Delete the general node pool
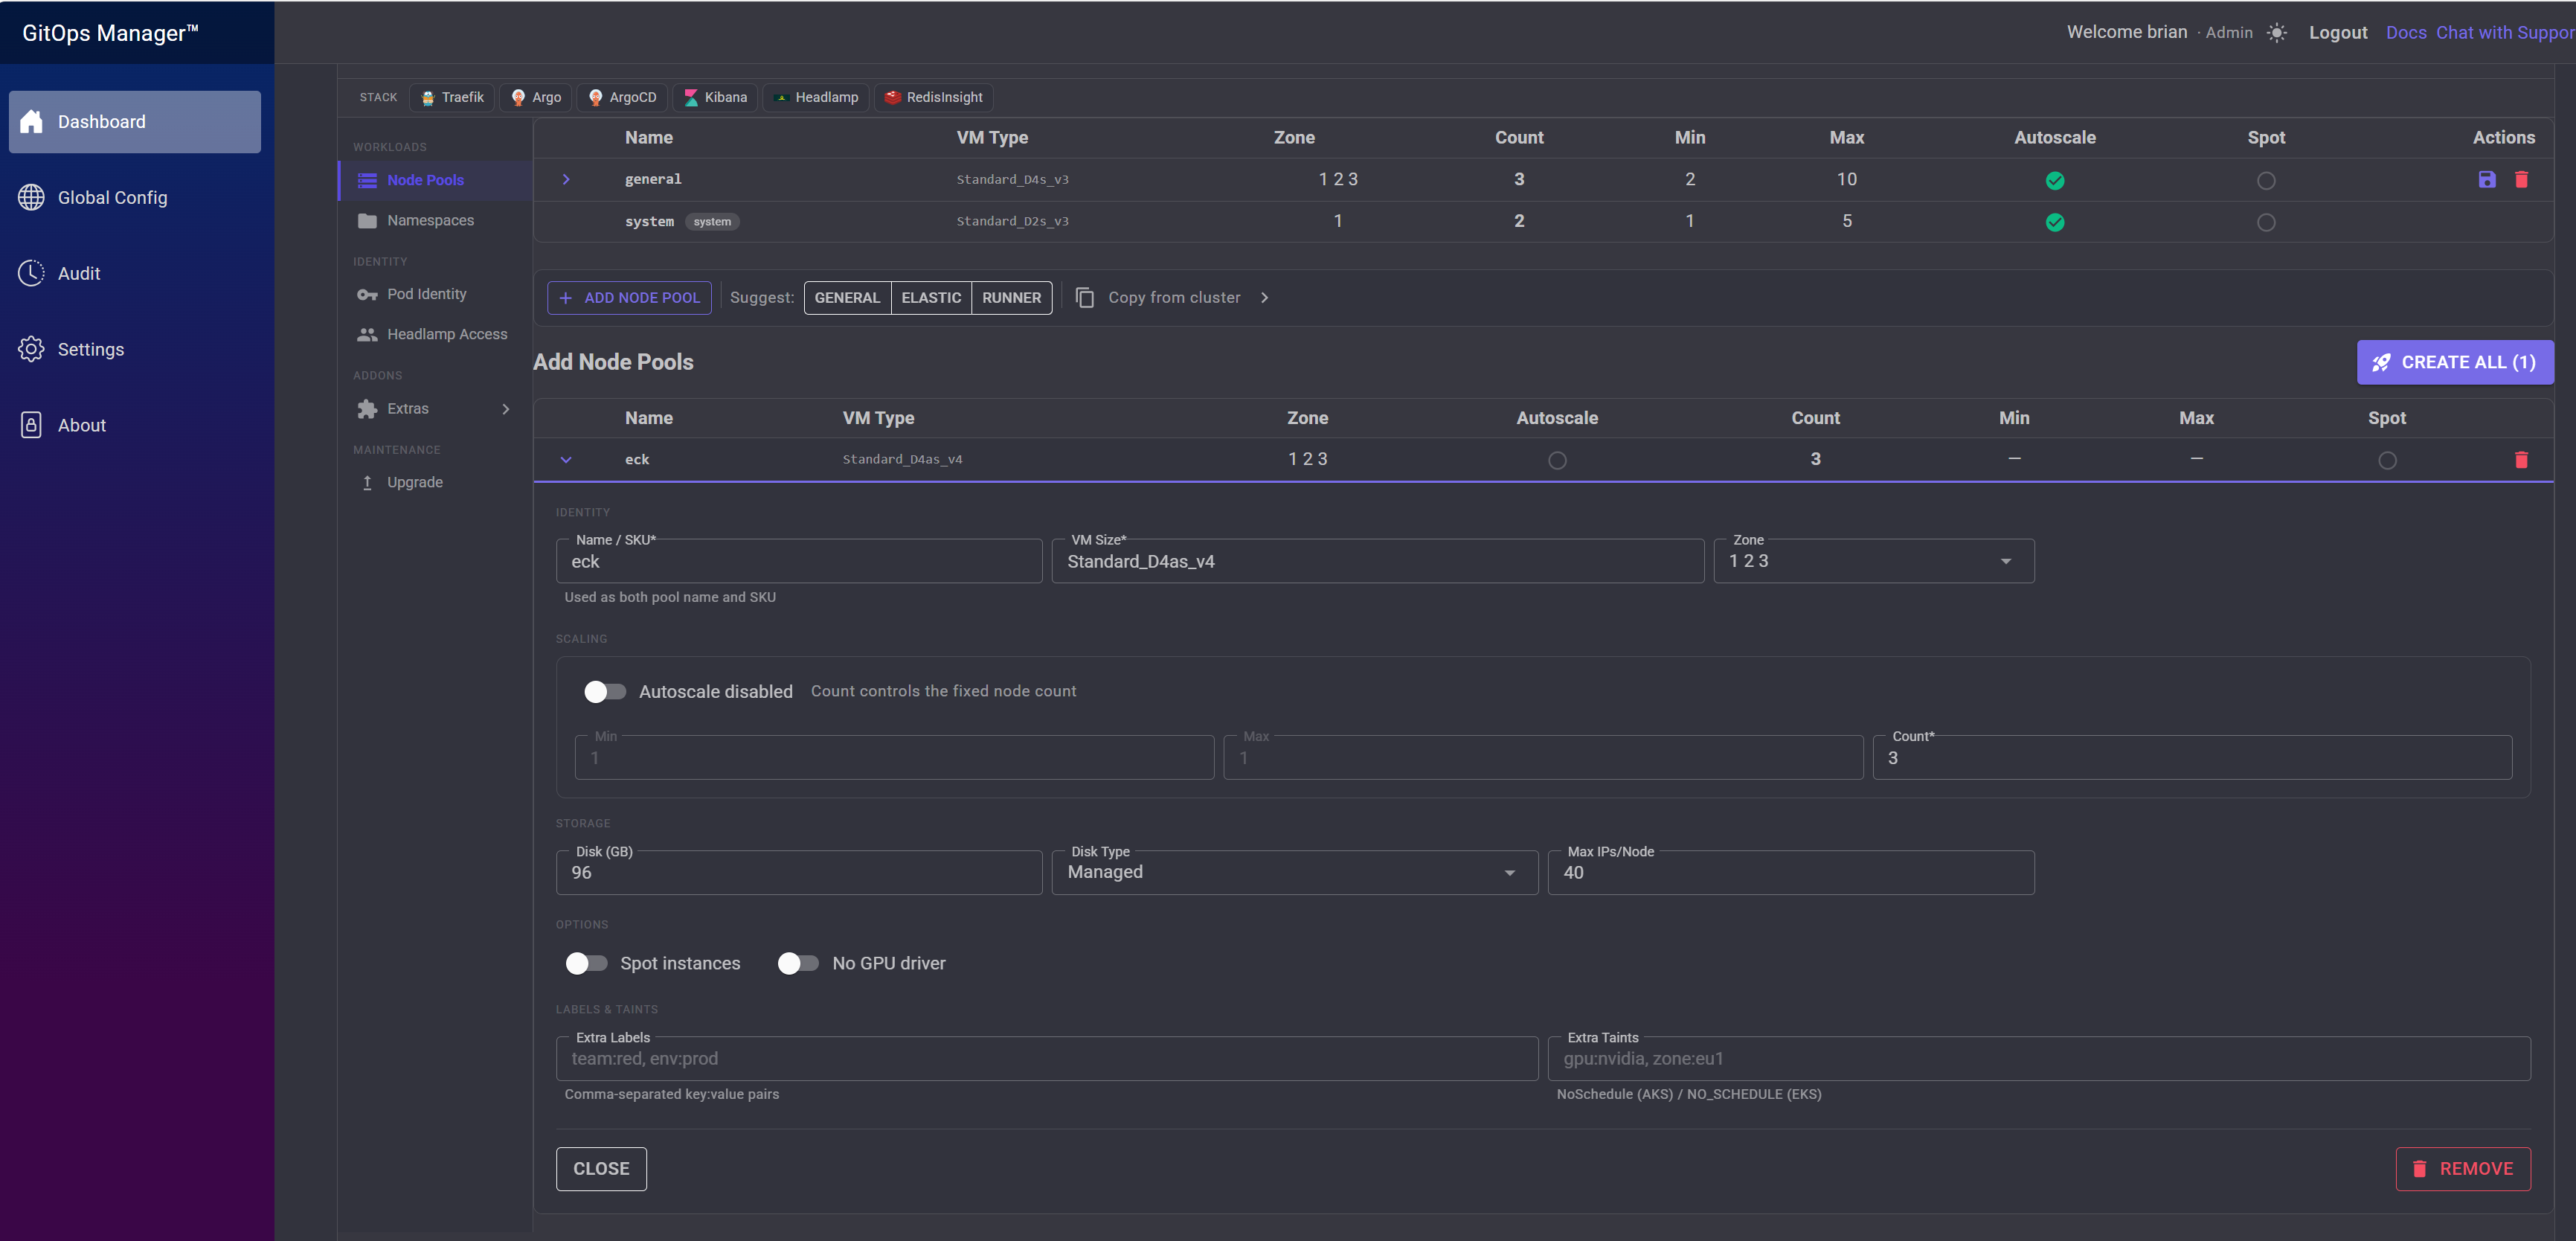The image size is (2576, 1241). pyautogui.click(x=2521, y=179)
